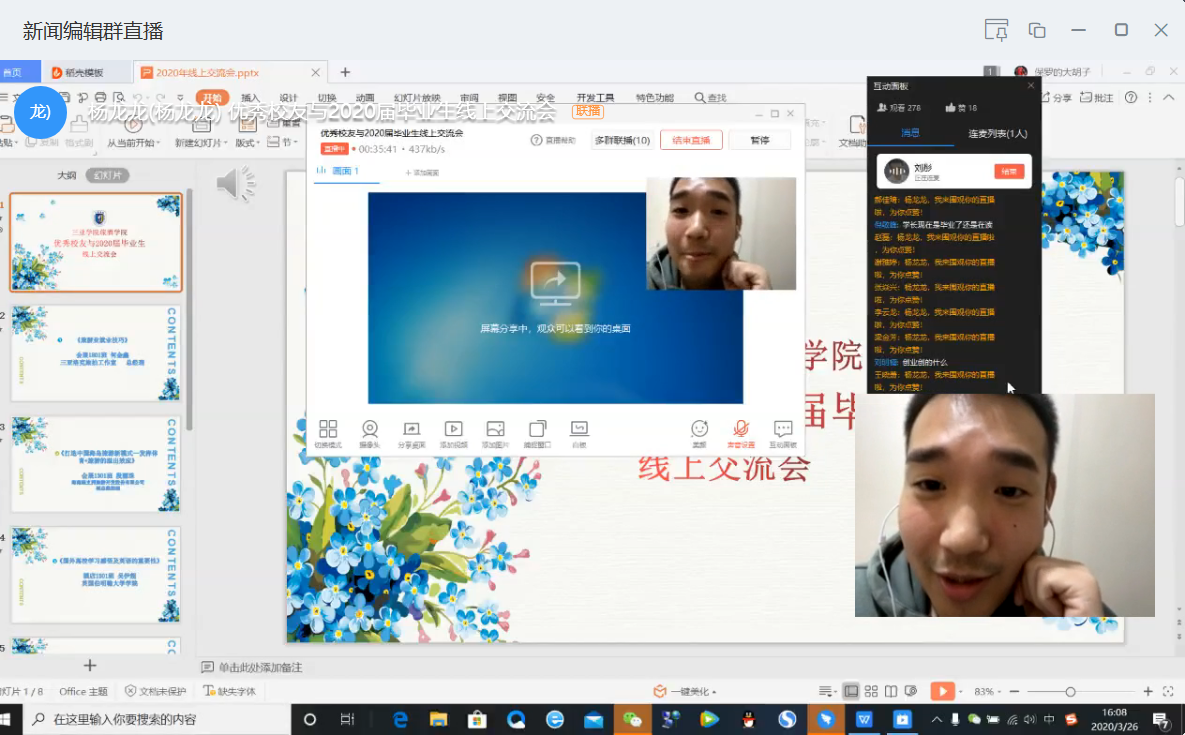
Task: Expand the 版式 layout dropdown
Action: [246, 143]
